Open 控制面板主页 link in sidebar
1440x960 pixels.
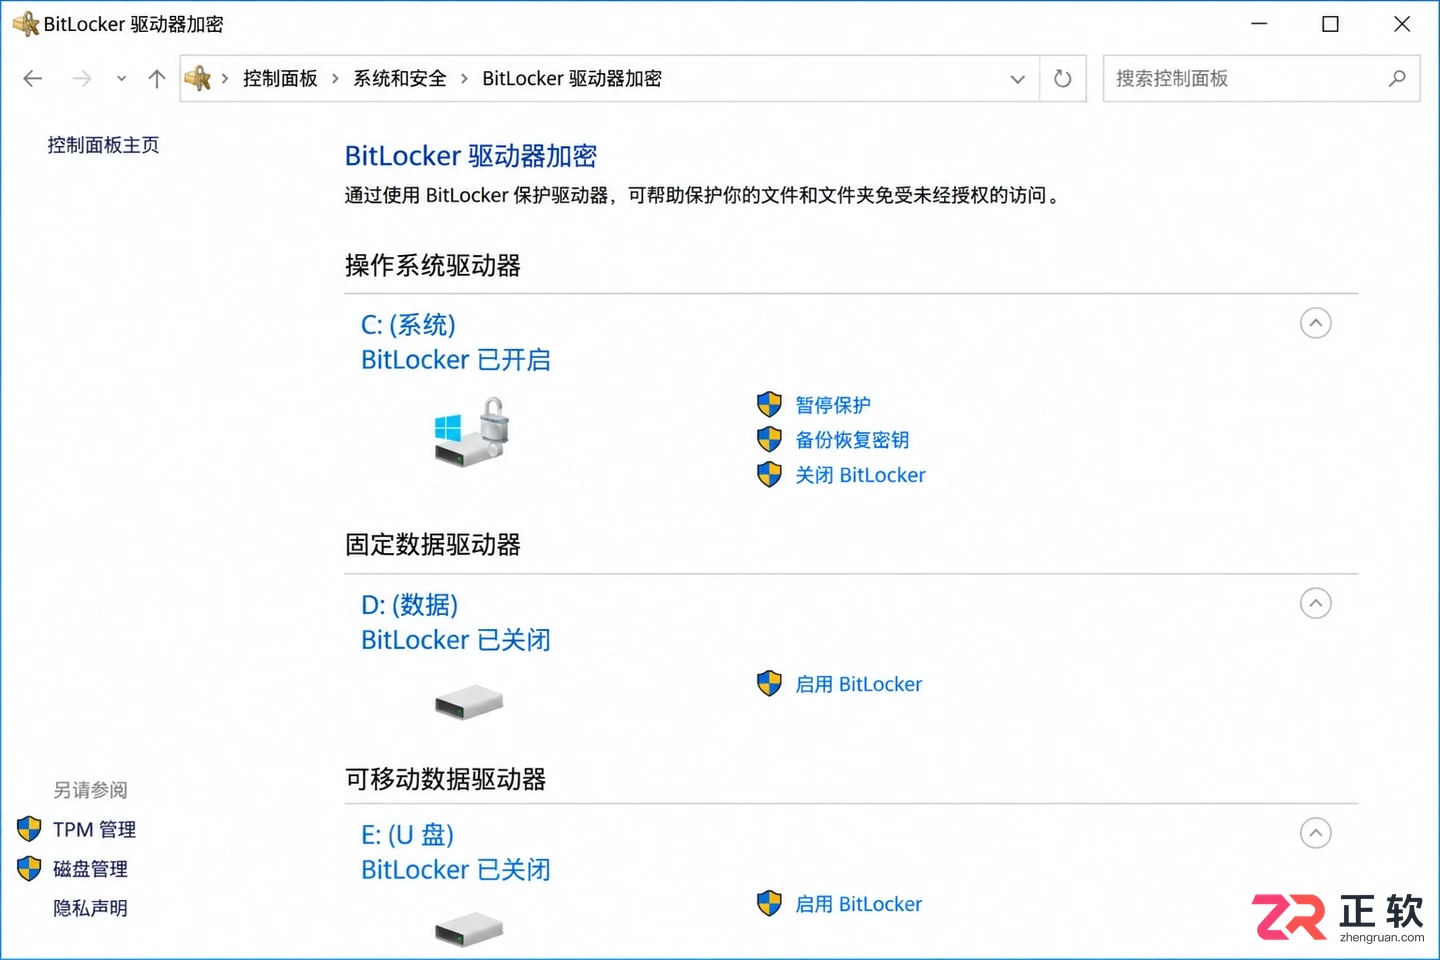pyautogui.click(x=103, y=145)
